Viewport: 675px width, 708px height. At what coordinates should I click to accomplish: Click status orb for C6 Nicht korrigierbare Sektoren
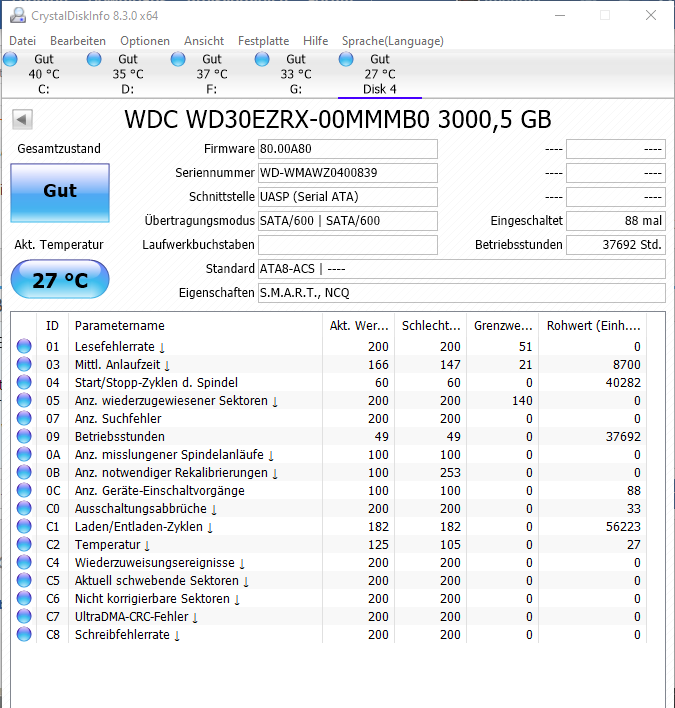tap(24, 598)
